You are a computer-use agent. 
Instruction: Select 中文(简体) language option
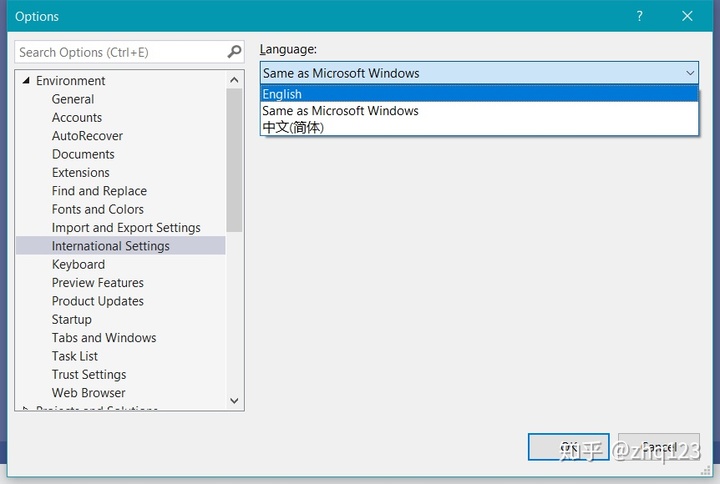(x=479, y=127)
